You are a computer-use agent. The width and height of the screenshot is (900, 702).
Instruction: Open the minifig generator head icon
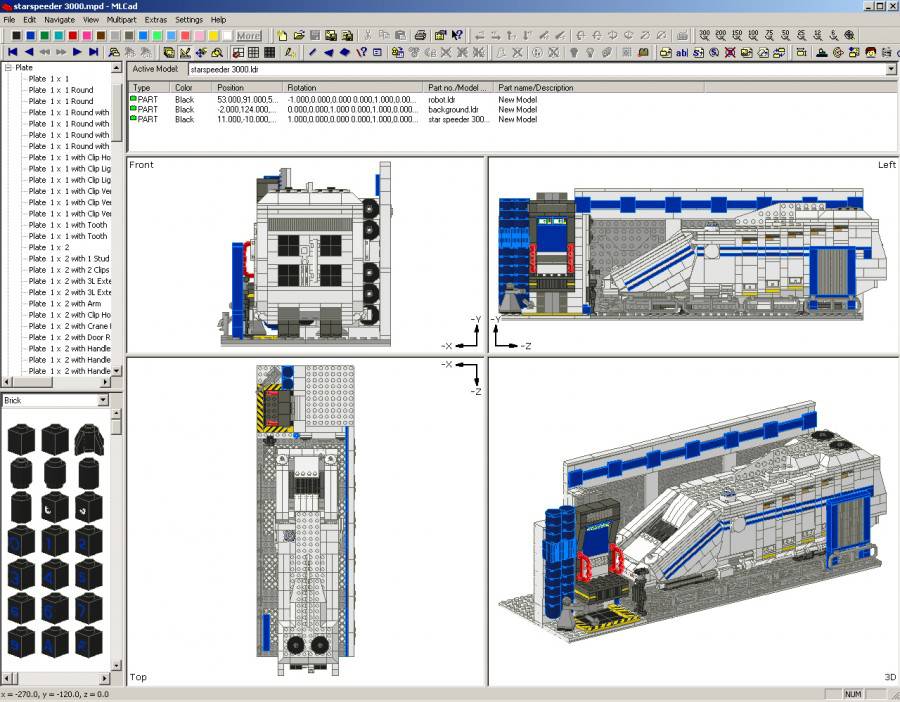tap(871, 52)
